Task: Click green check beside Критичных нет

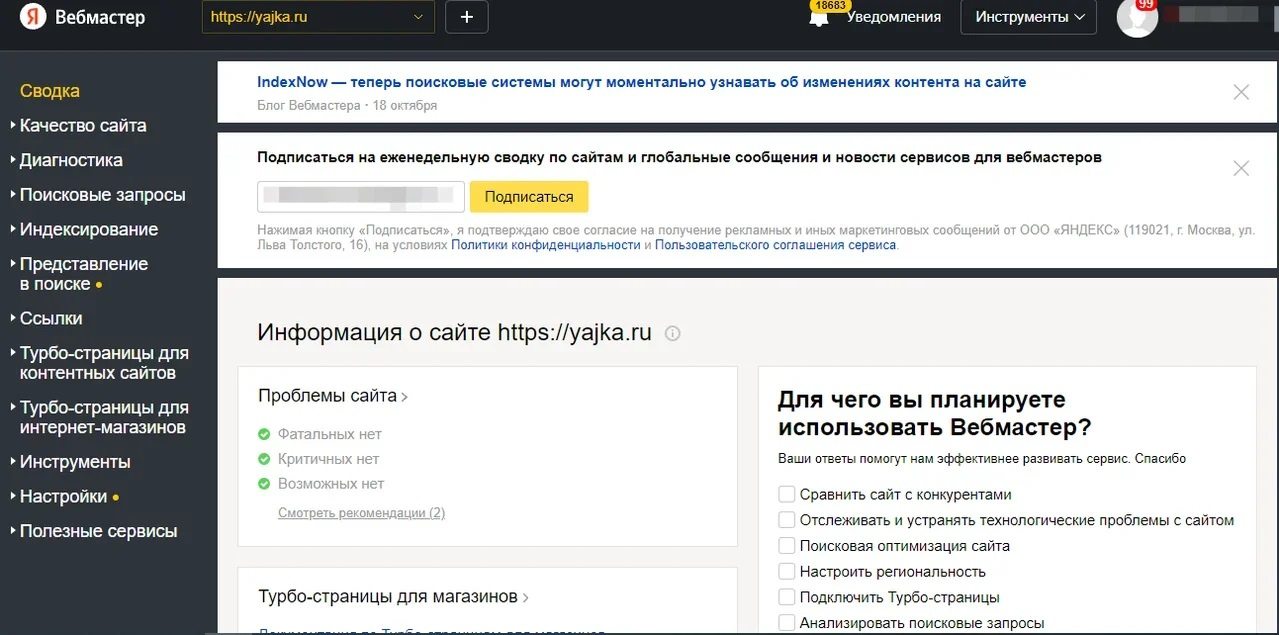Action: pos(264,459)
